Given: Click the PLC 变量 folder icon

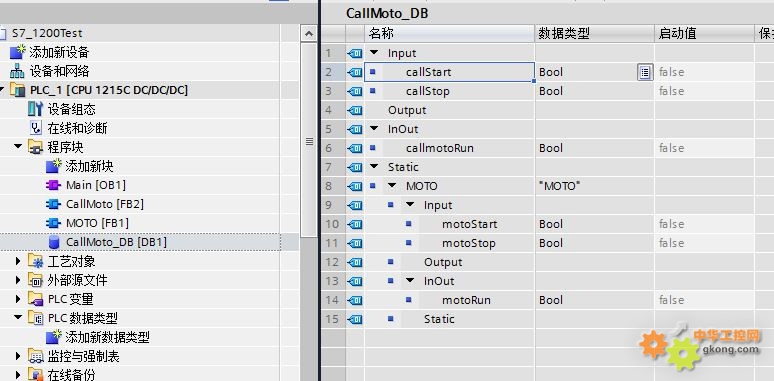Looking at the screenshot, I should [x=36, y=299].
